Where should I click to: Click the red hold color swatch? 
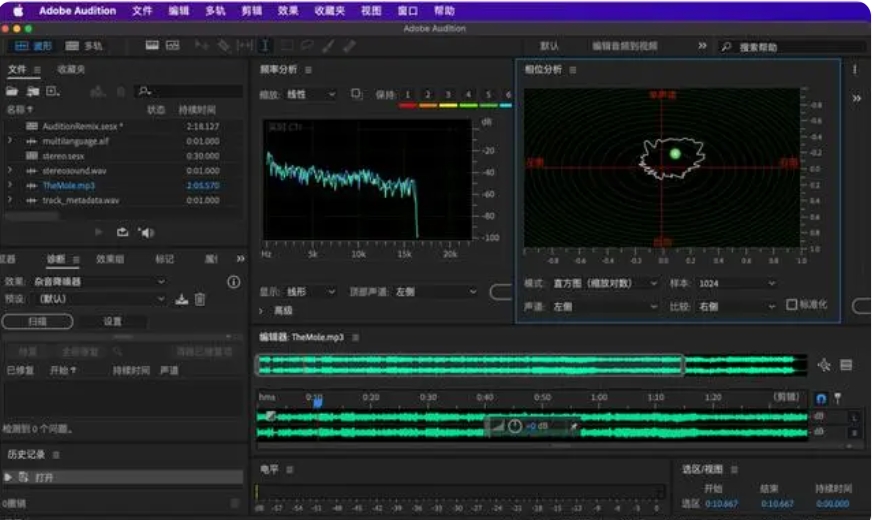click(408, 105)
